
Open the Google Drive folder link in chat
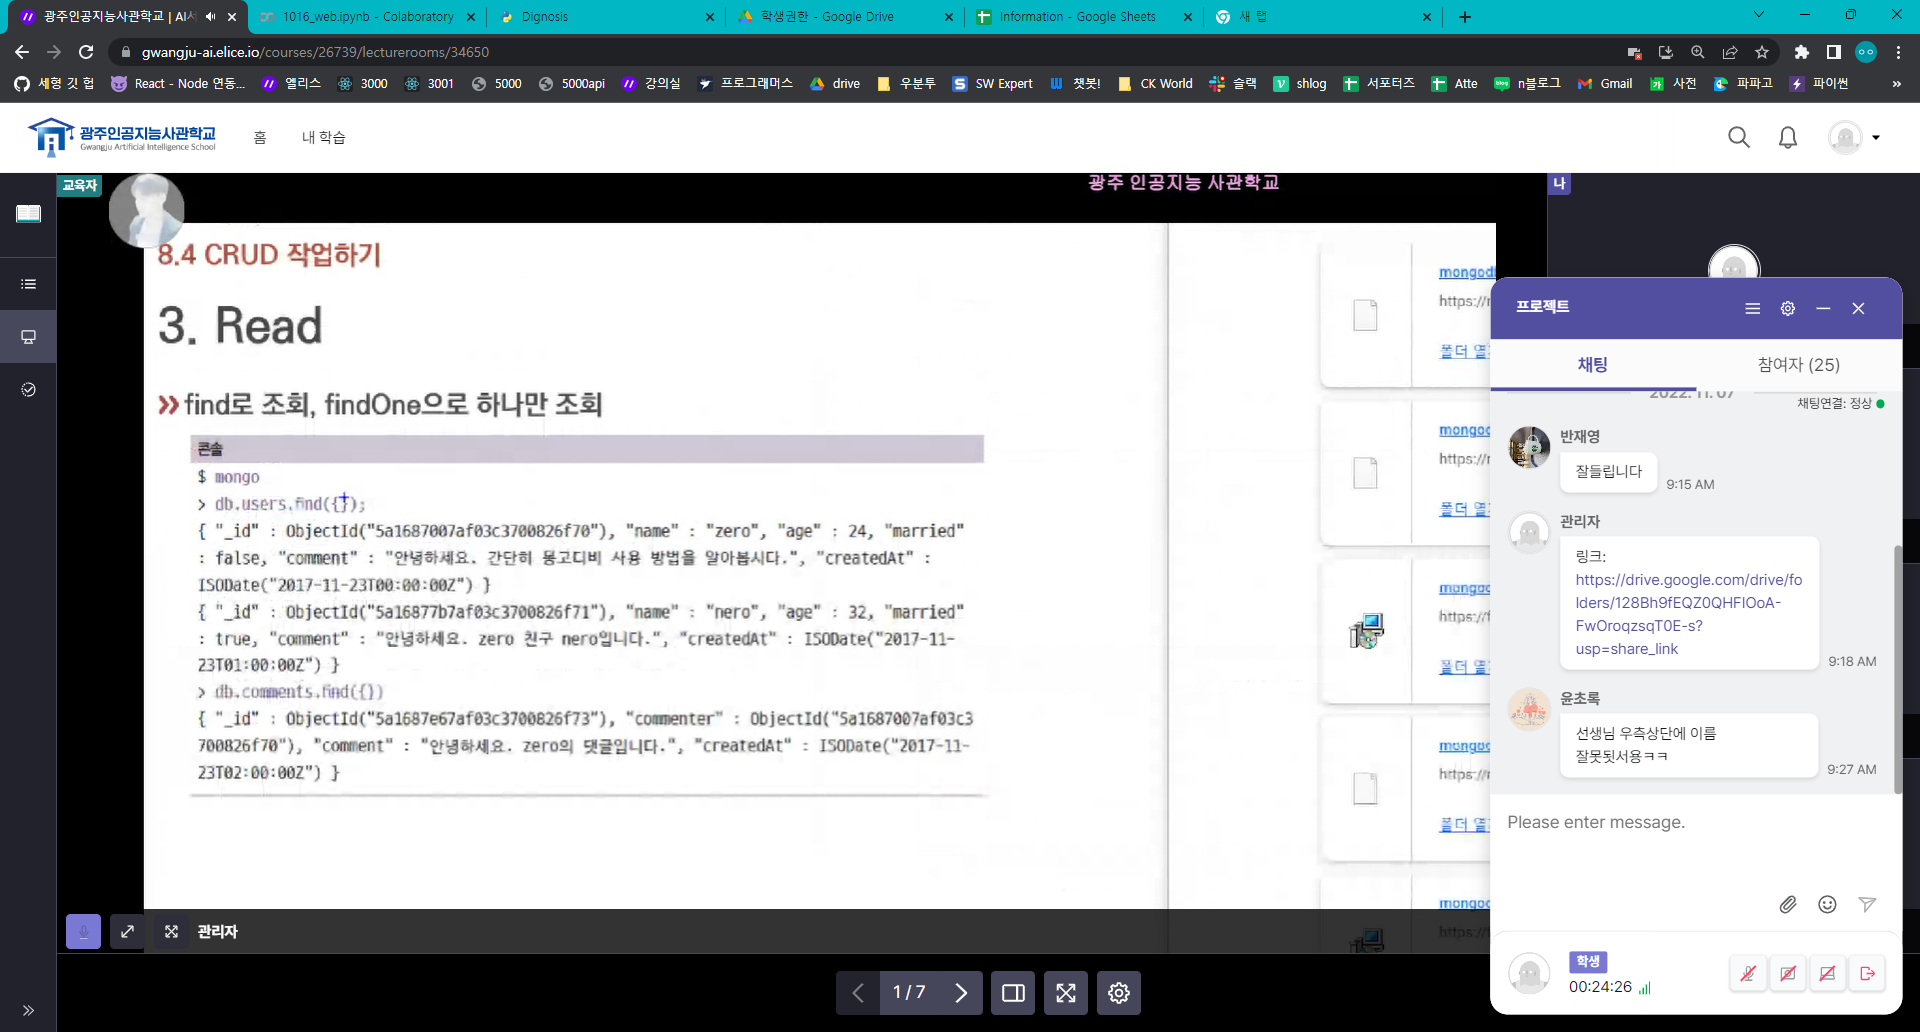pyautogui.click(x=1689, y=614)
